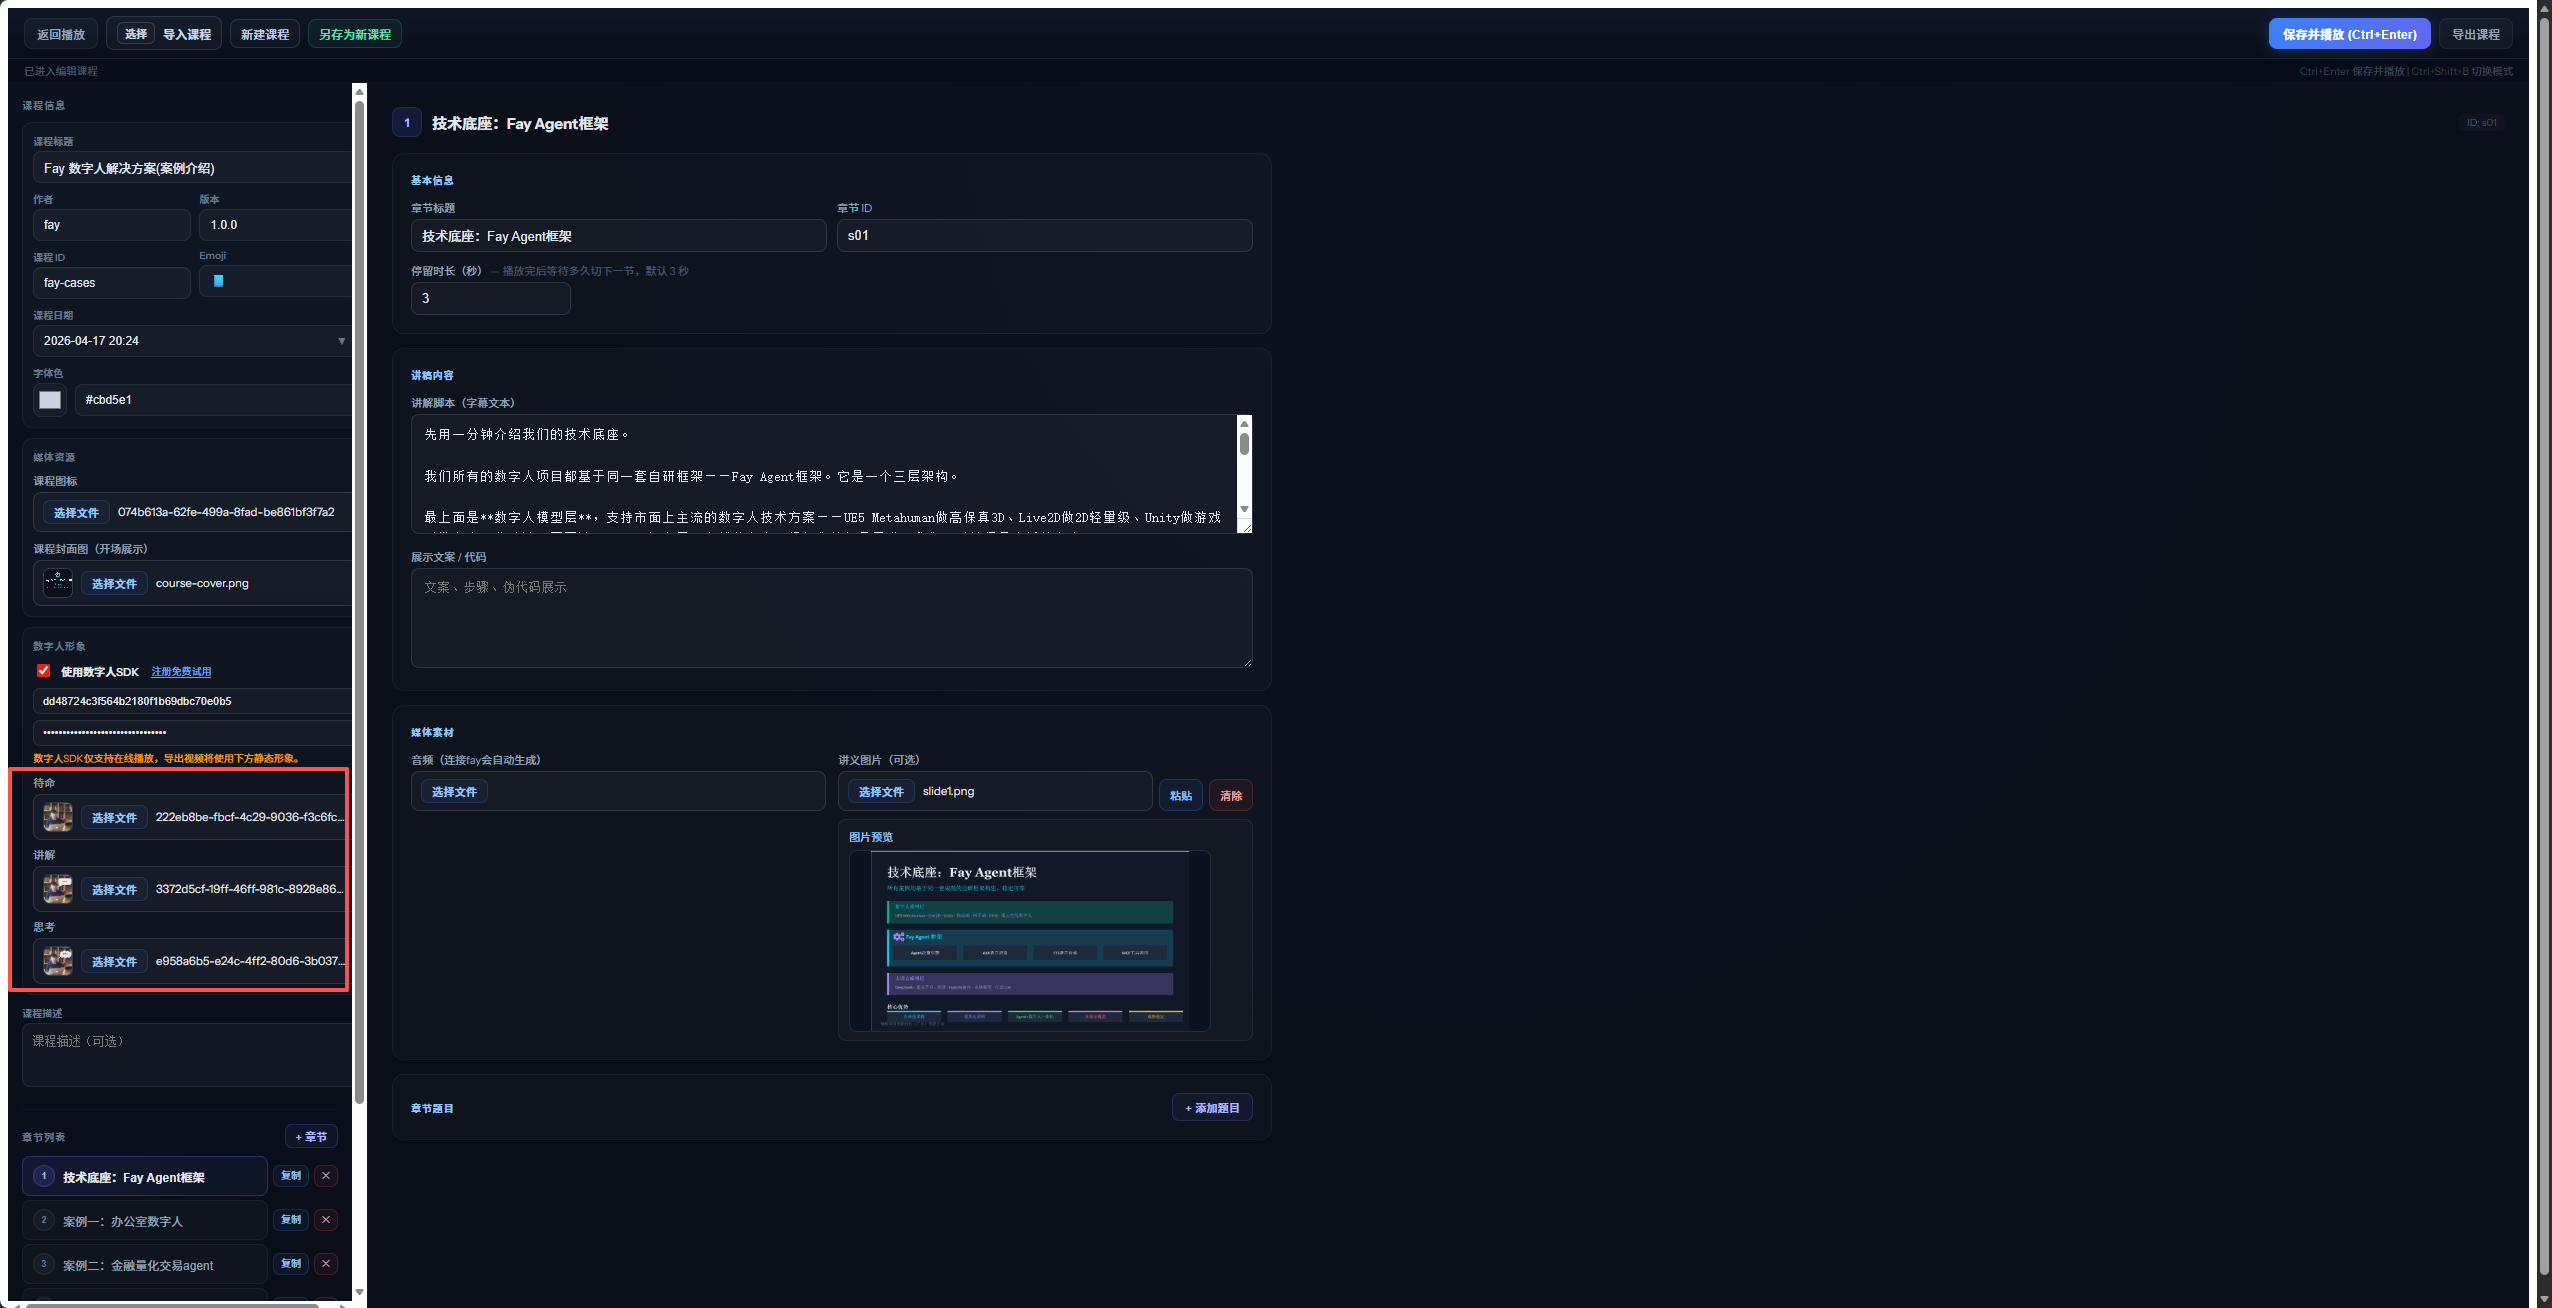The image size is (2552, 1308).
Task: Toggle the 使用数字人SDK checkbox
Action: tap(44, 671)
